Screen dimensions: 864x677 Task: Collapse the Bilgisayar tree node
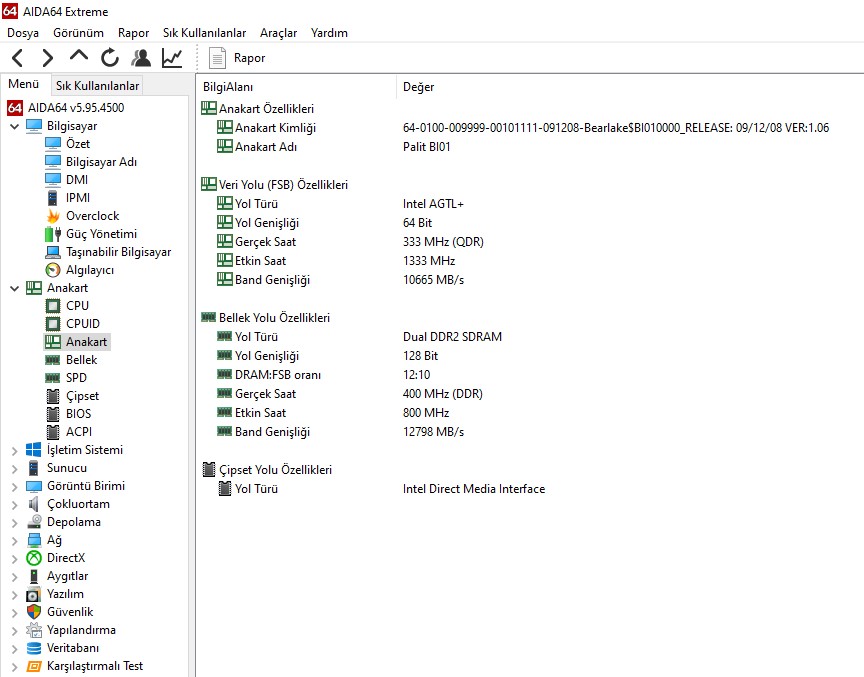[x=14, y=126]
